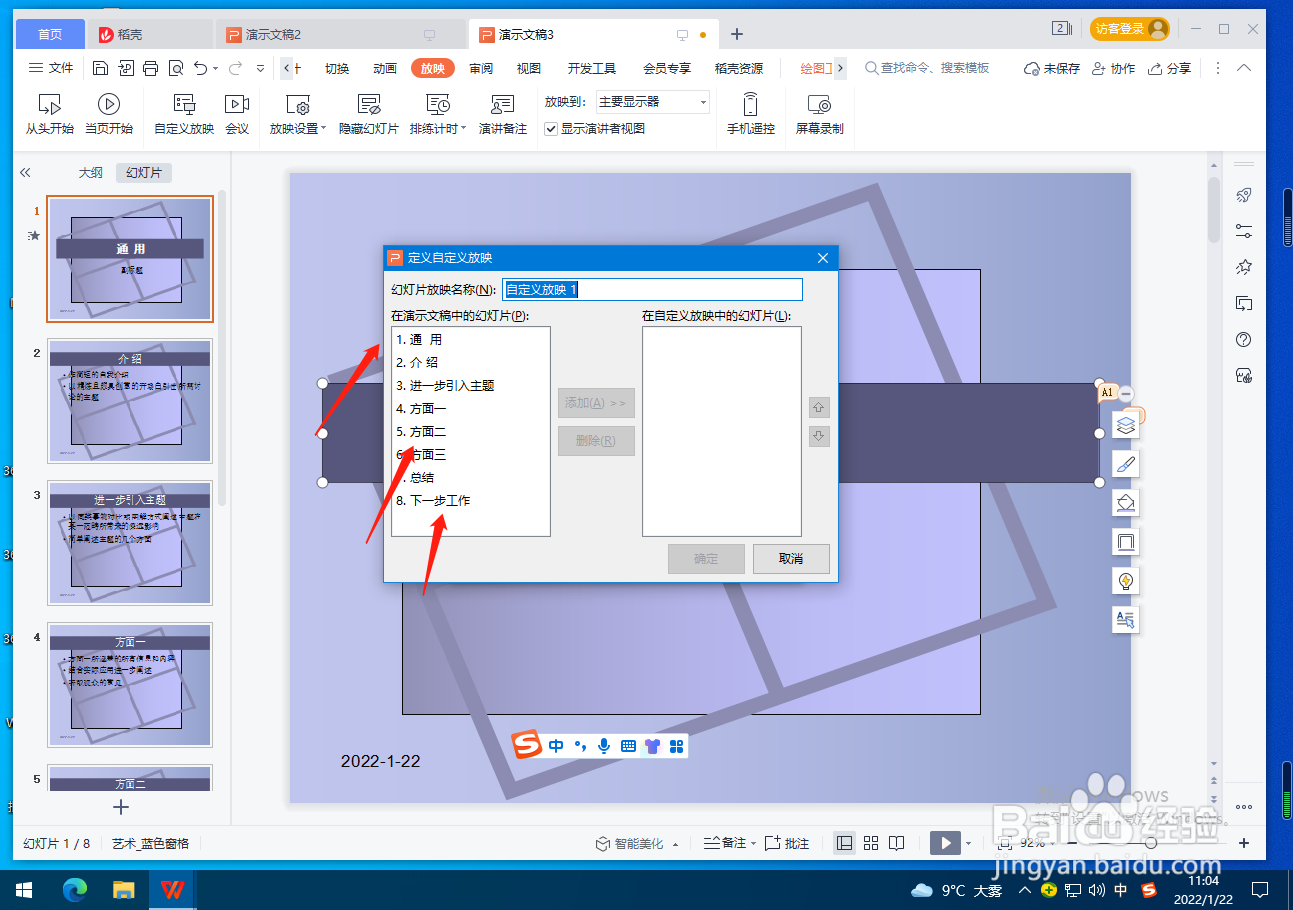Screen dimensions: 1293x910
Task: Expand the 排练计时 dropdown arrow
Action: [464, 128]
